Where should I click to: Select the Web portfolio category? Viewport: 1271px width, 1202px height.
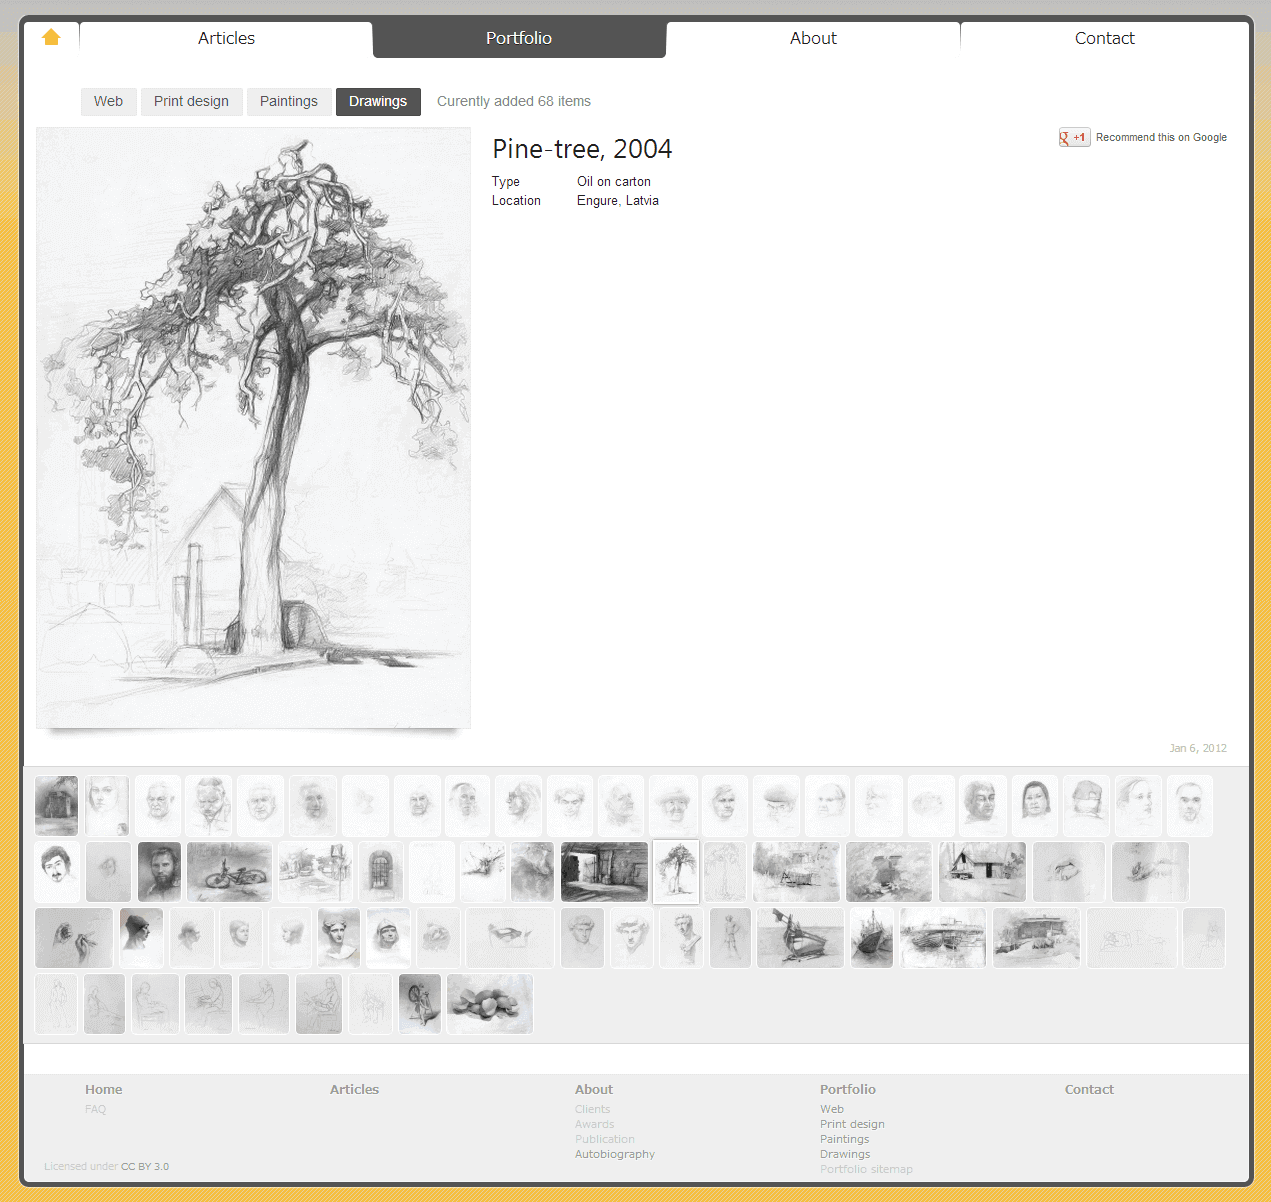click(108, 101)
